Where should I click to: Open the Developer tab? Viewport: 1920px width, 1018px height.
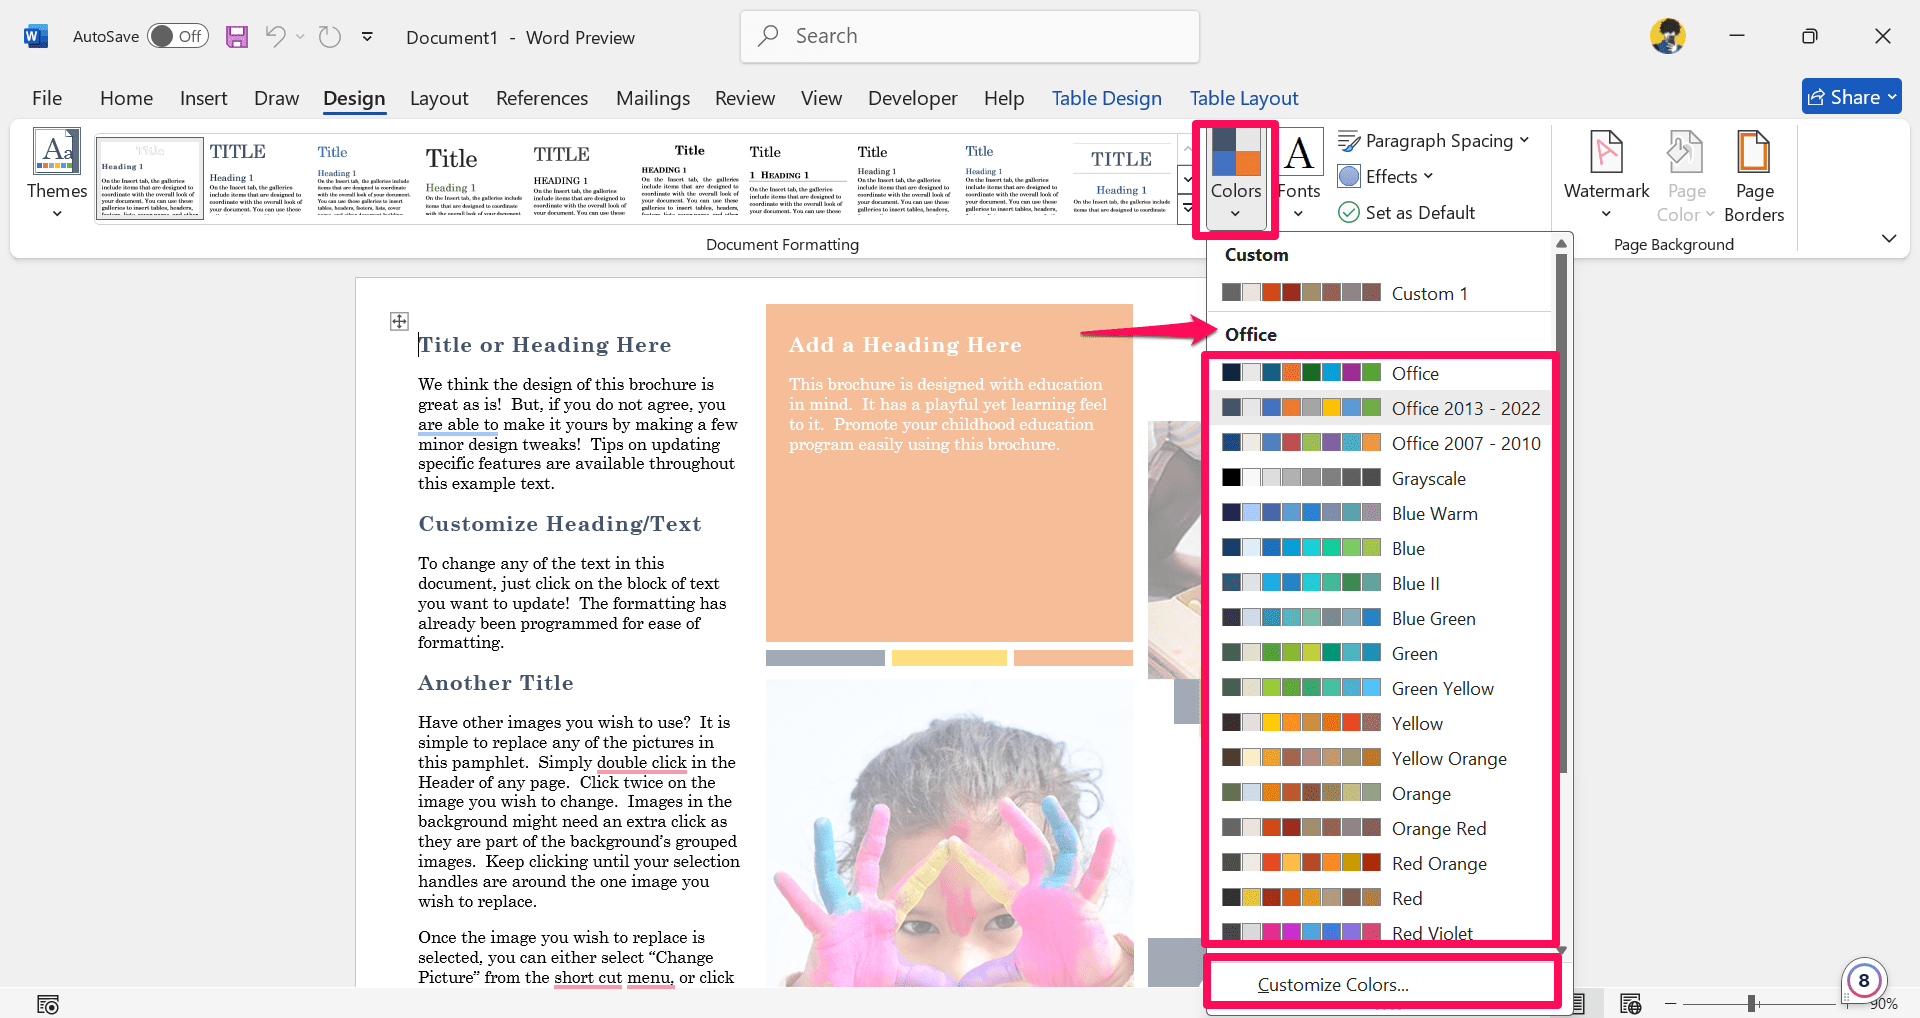click(912, 98)
